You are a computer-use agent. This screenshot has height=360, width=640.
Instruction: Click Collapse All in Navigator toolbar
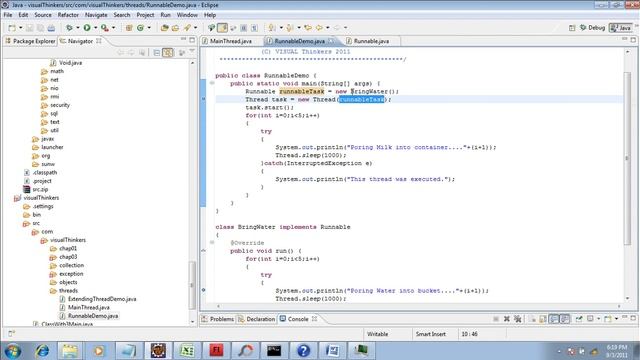pyautogui.click(x=157, y=53)
